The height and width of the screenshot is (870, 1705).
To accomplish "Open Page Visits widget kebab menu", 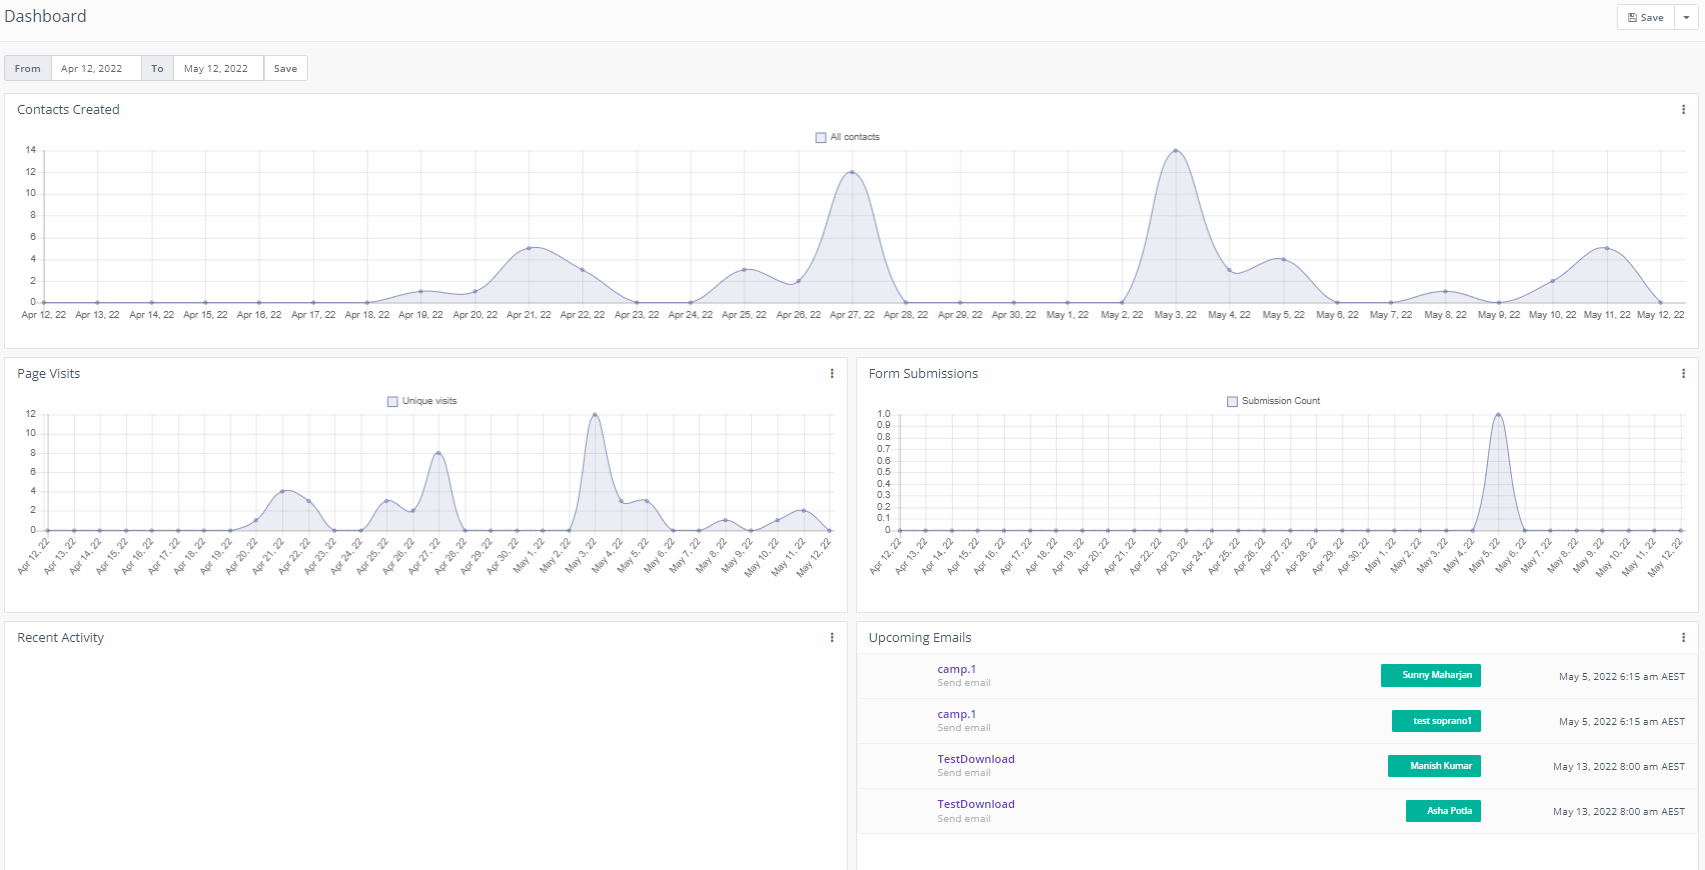I will pos(832,374).
